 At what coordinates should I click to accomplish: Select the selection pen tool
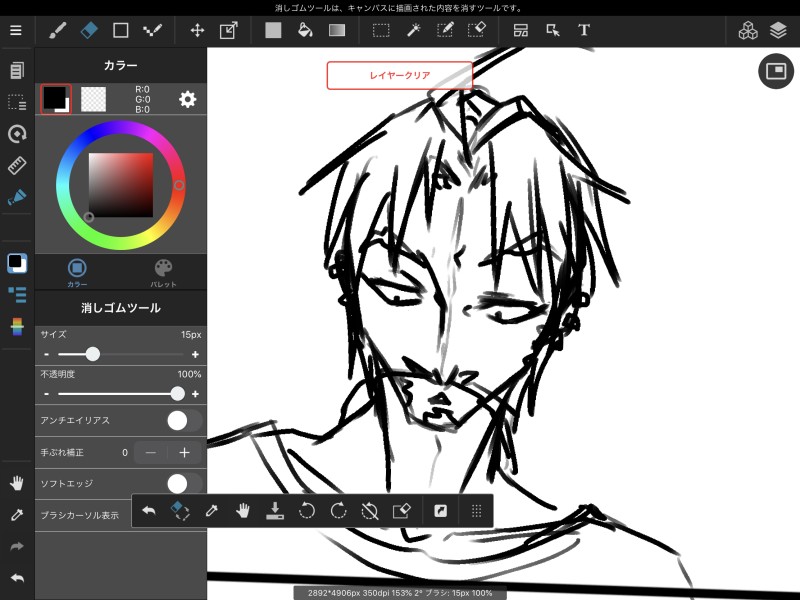[445, 31]
